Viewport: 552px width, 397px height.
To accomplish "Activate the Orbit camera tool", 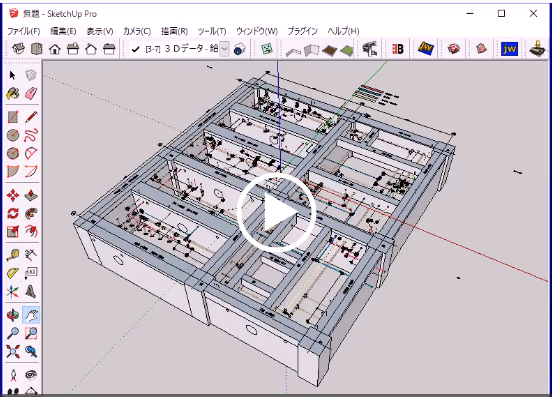I will coord(13,315).
